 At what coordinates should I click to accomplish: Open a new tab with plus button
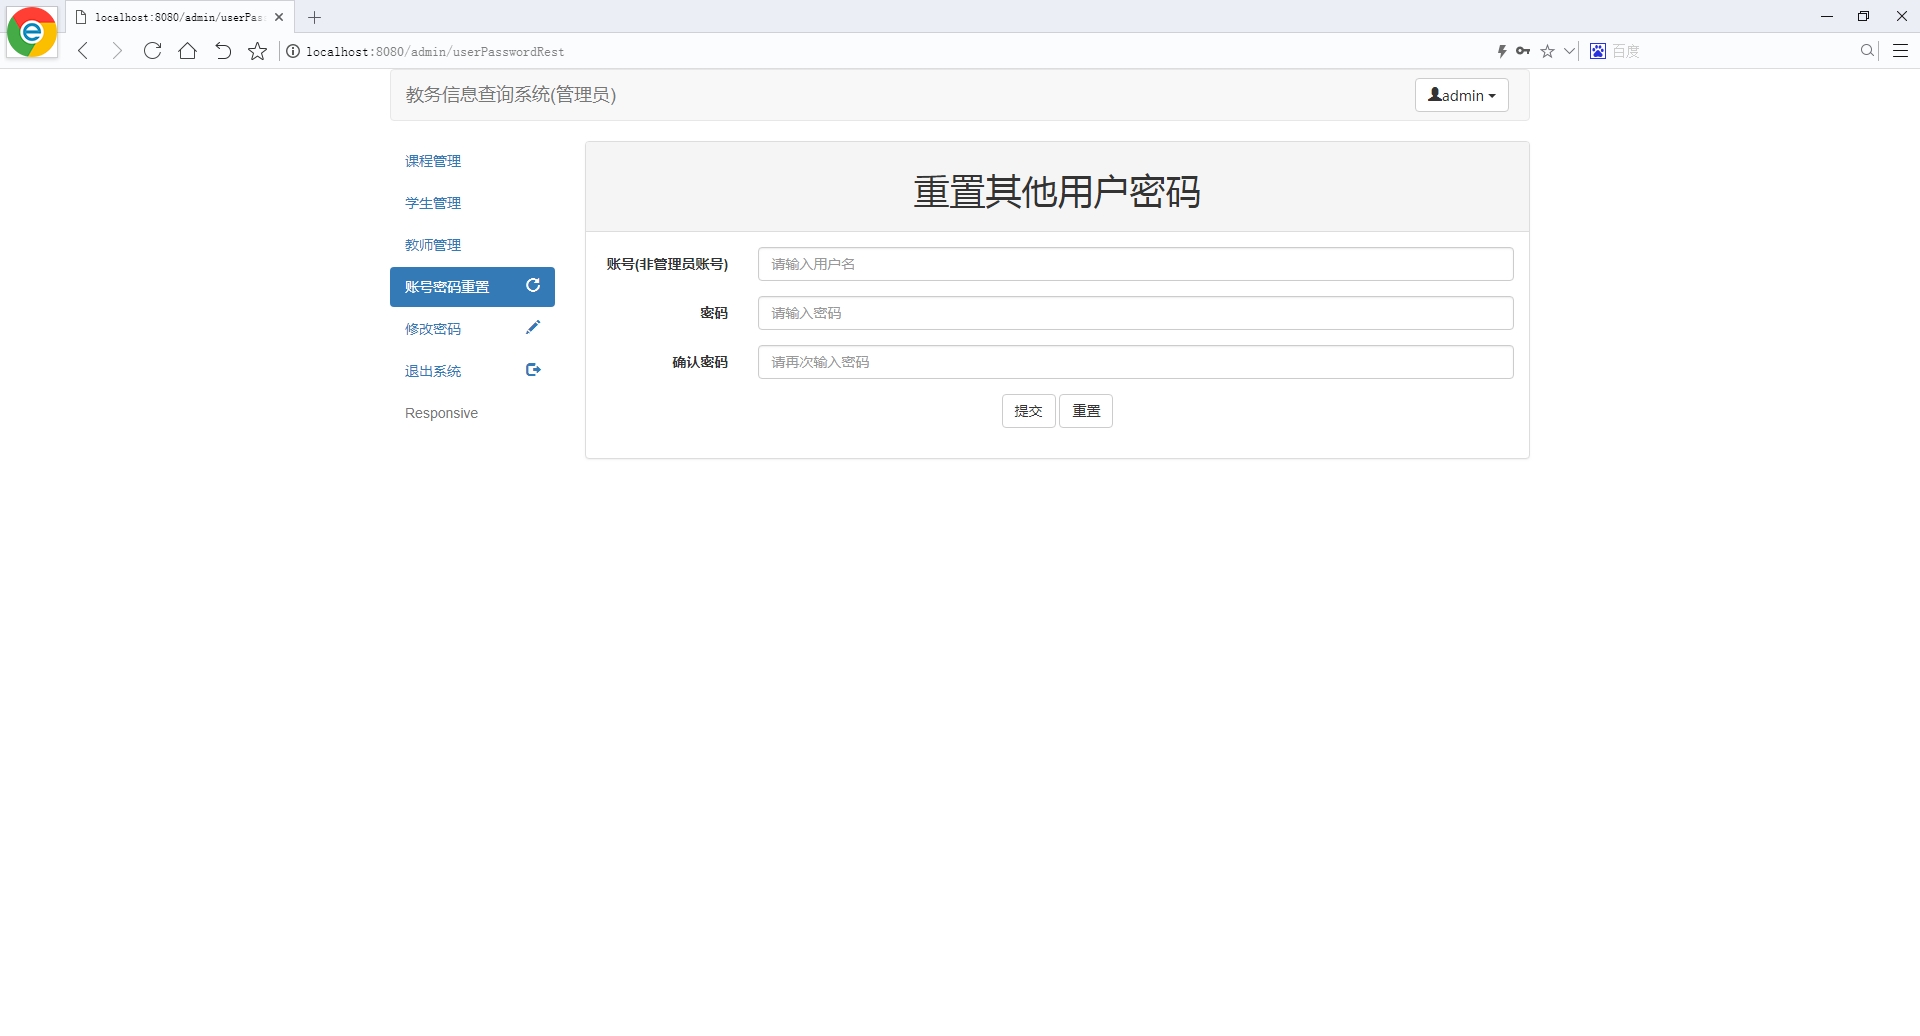pyautogui.click(x=314, y=17)
